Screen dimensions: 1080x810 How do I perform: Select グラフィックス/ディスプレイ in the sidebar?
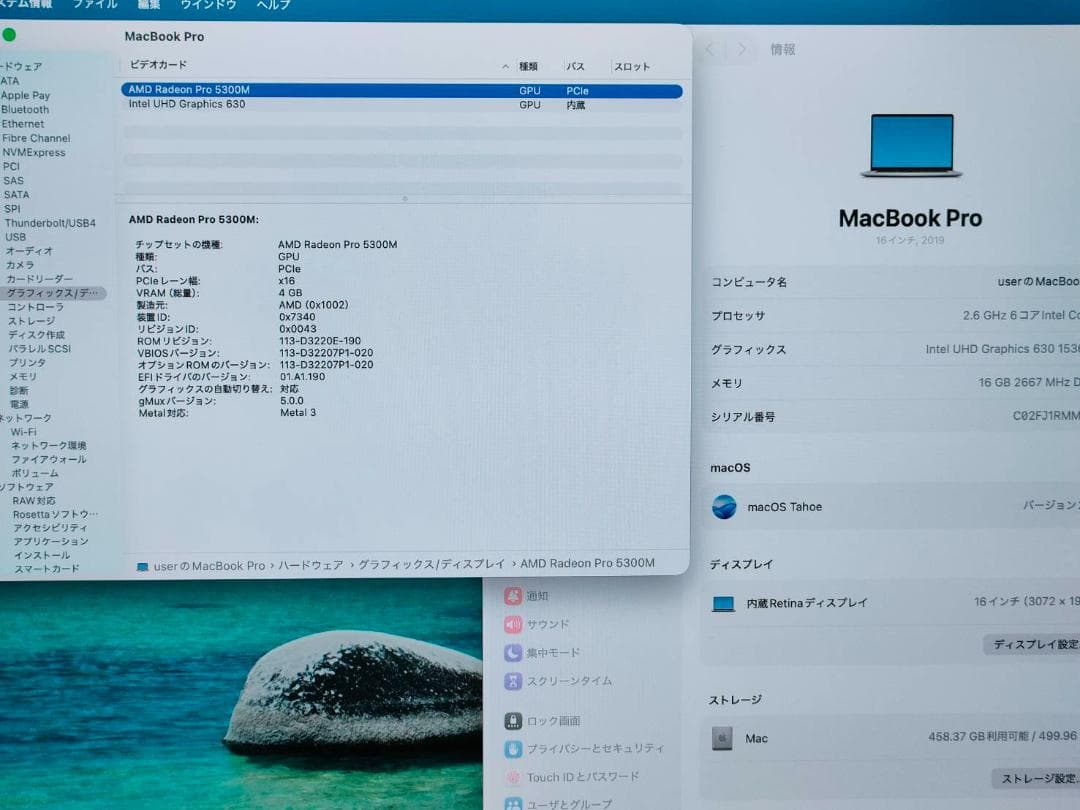[52, 293]
